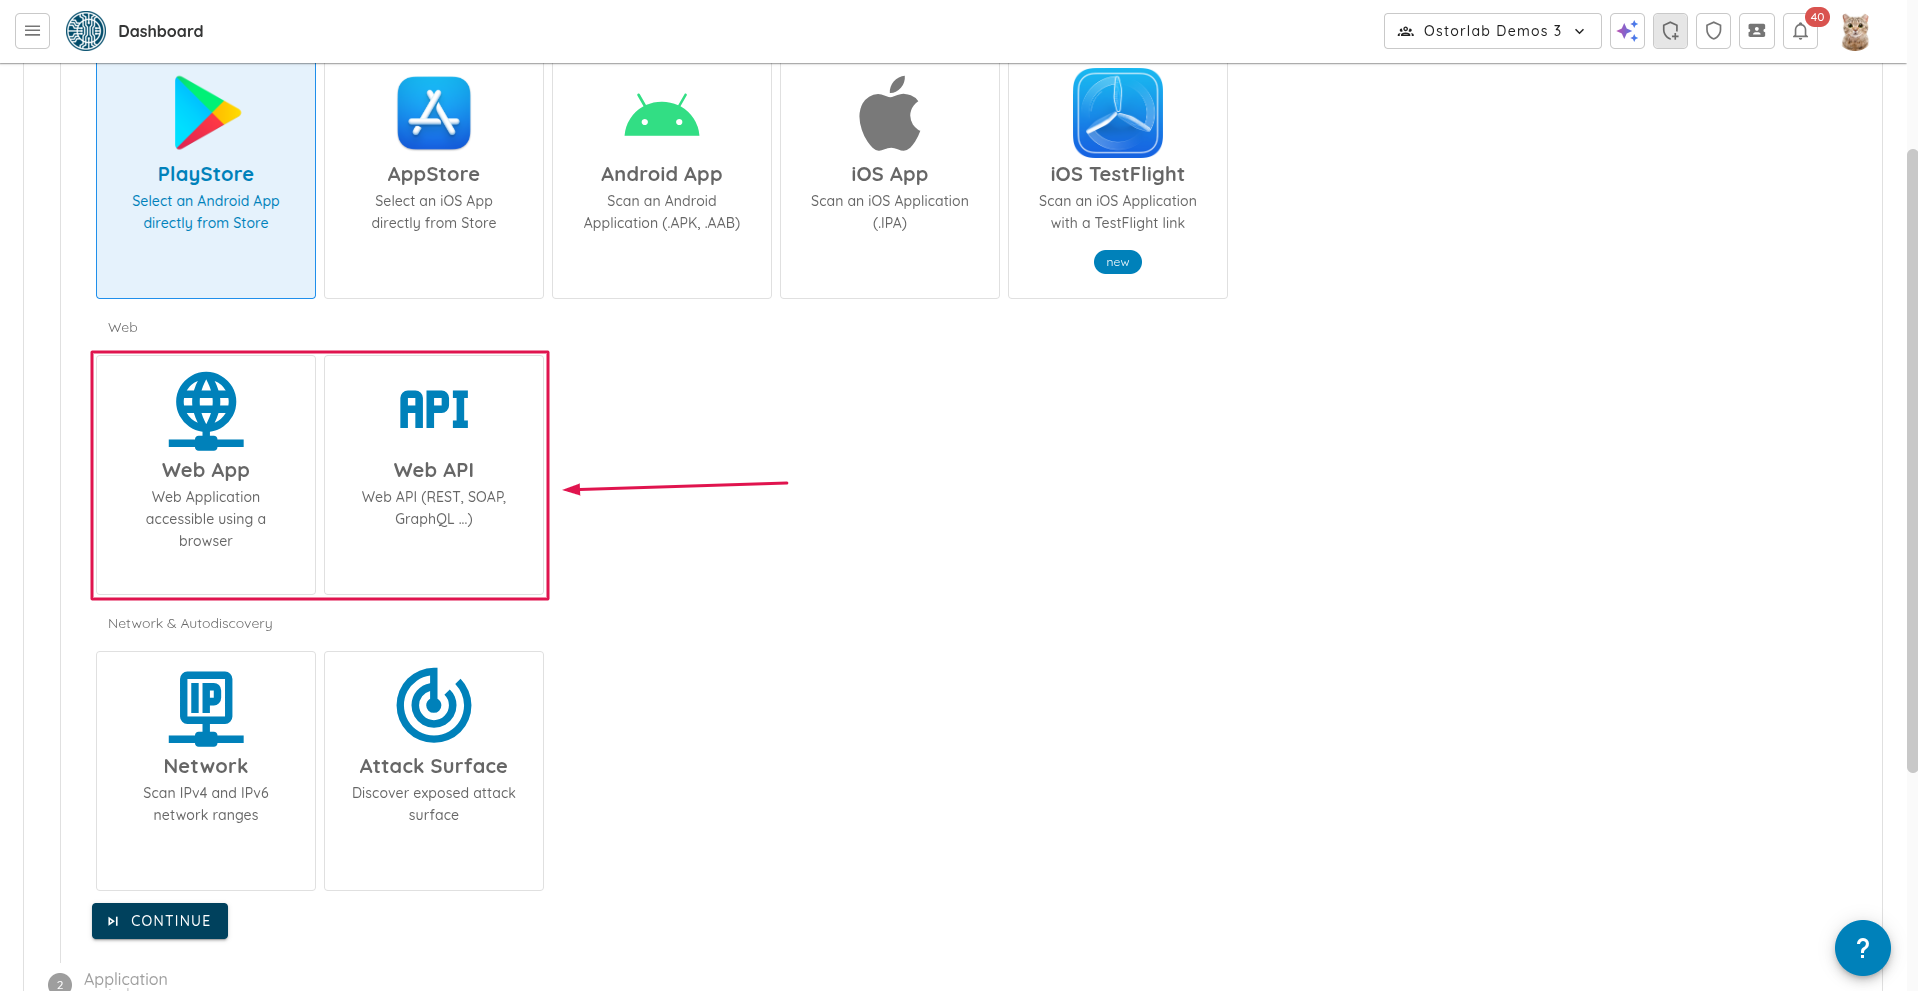Click the new scan icon in header
1918x991 pixels.
(1670, 31)
